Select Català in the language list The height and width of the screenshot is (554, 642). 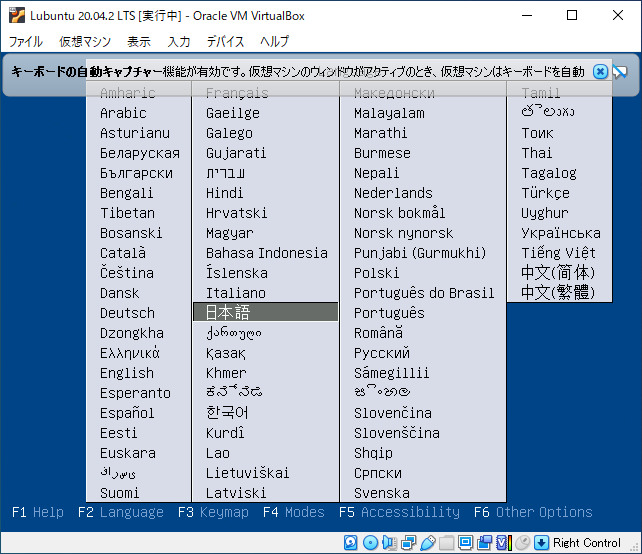pyautogui.click(x=123, y=252)
